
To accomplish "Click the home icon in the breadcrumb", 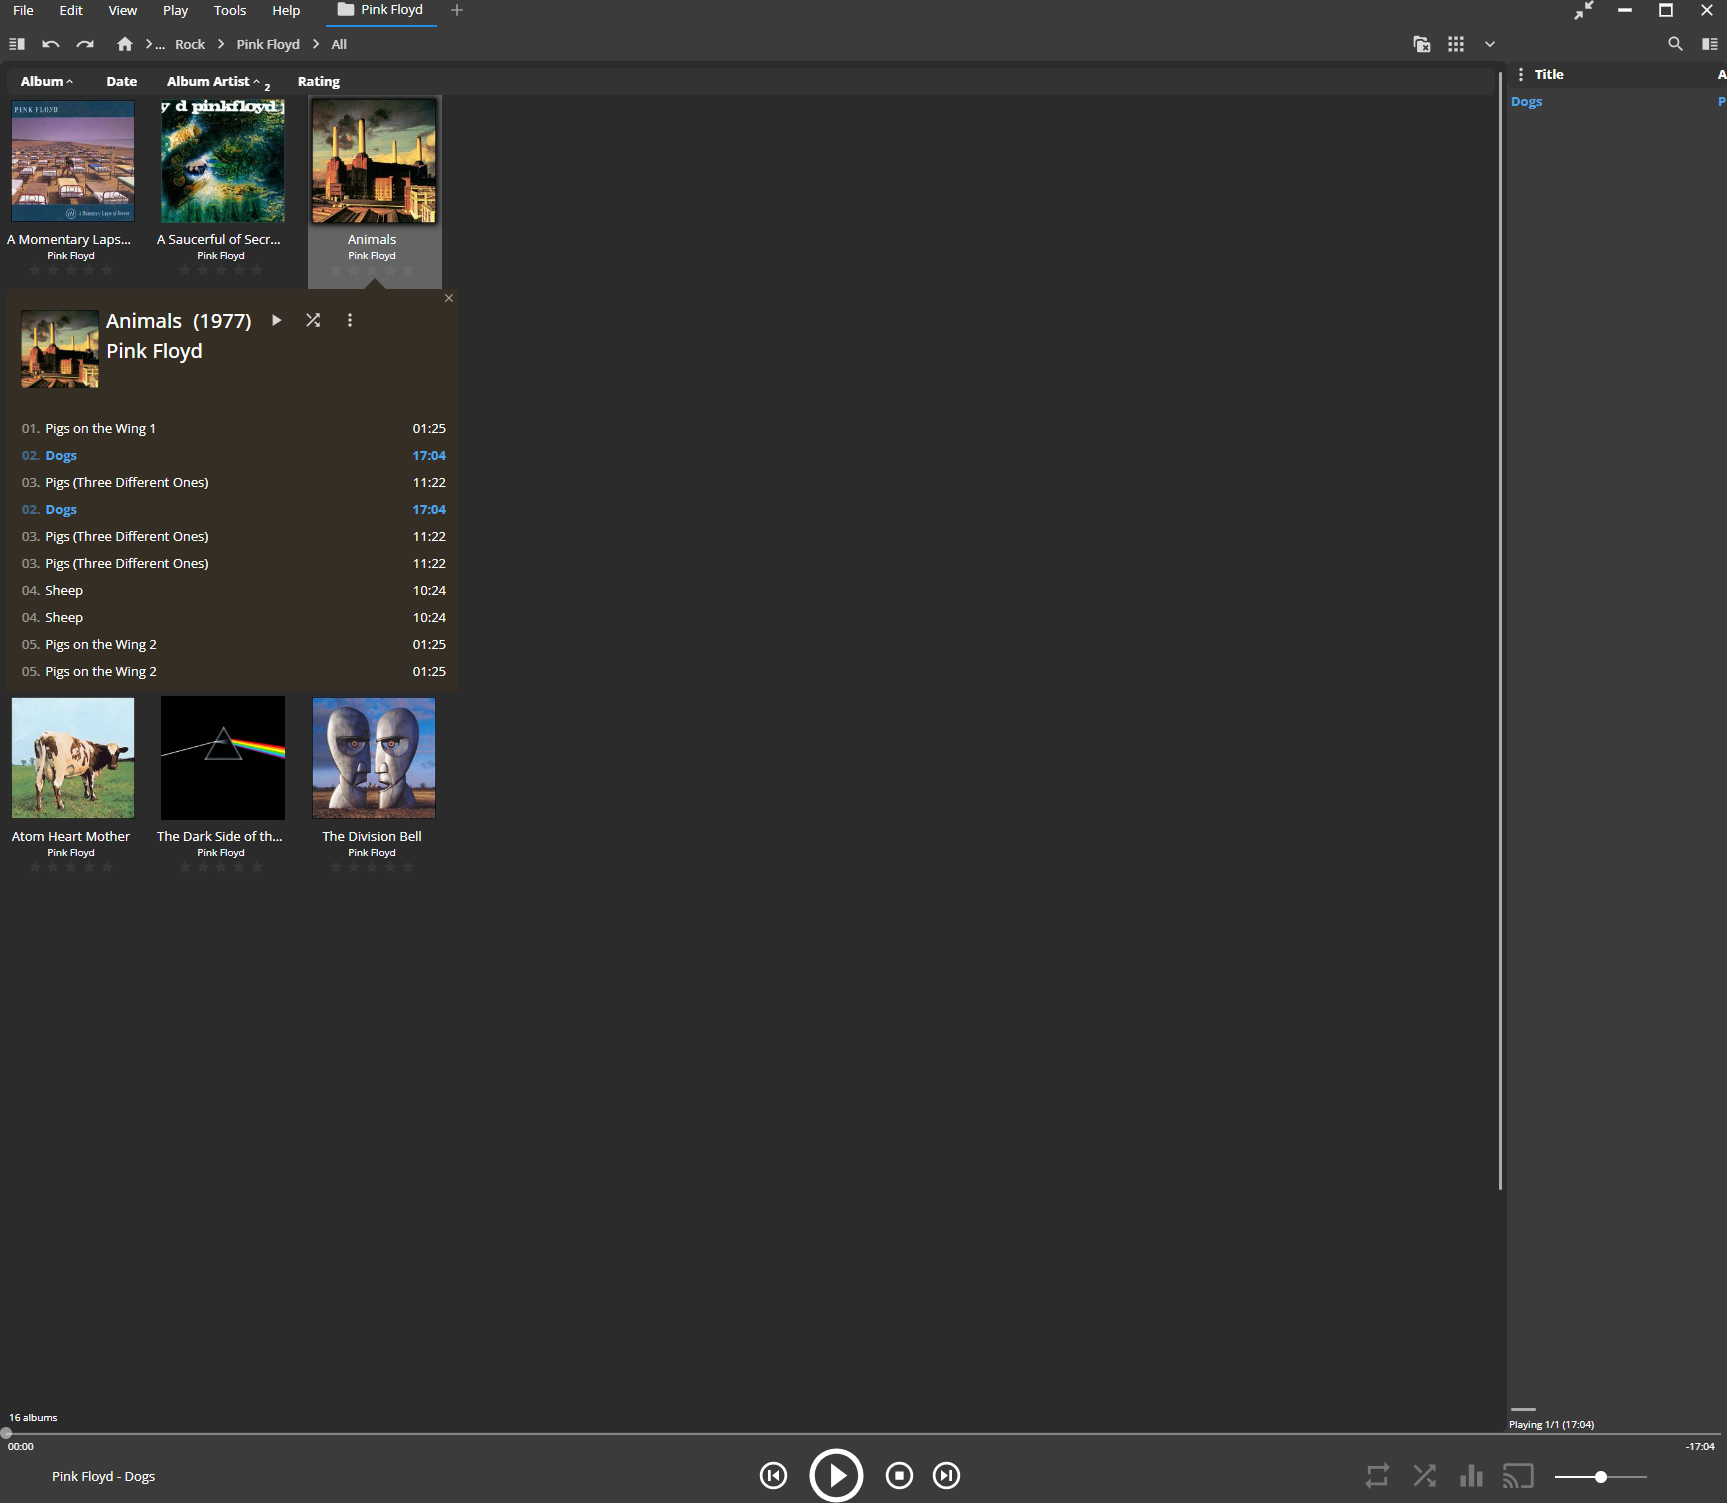I will point(125,44).
